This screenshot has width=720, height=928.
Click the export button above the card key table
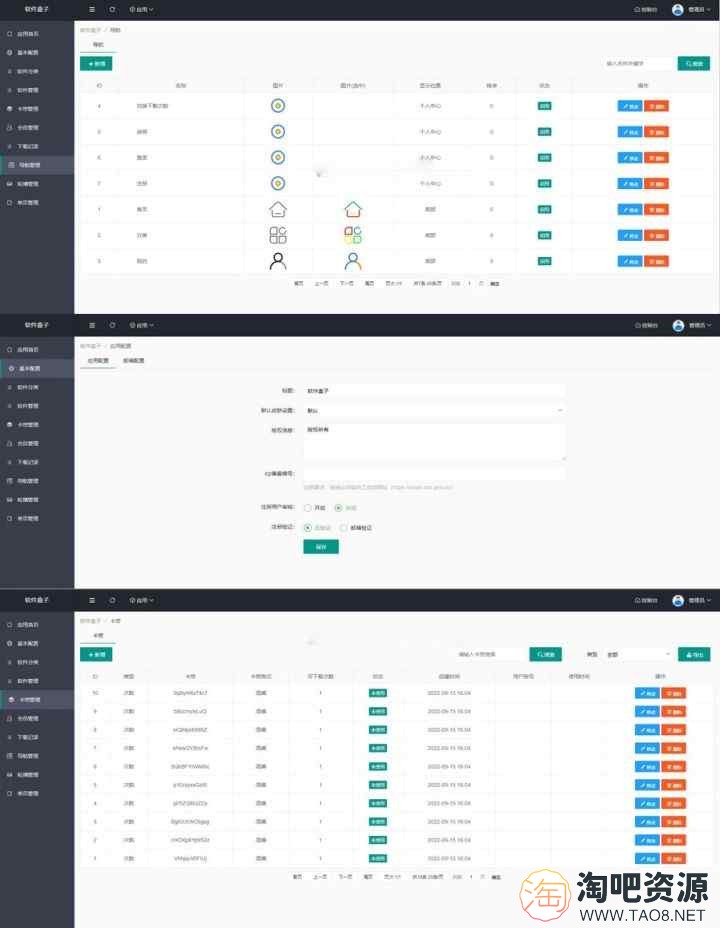click(694, 654)
